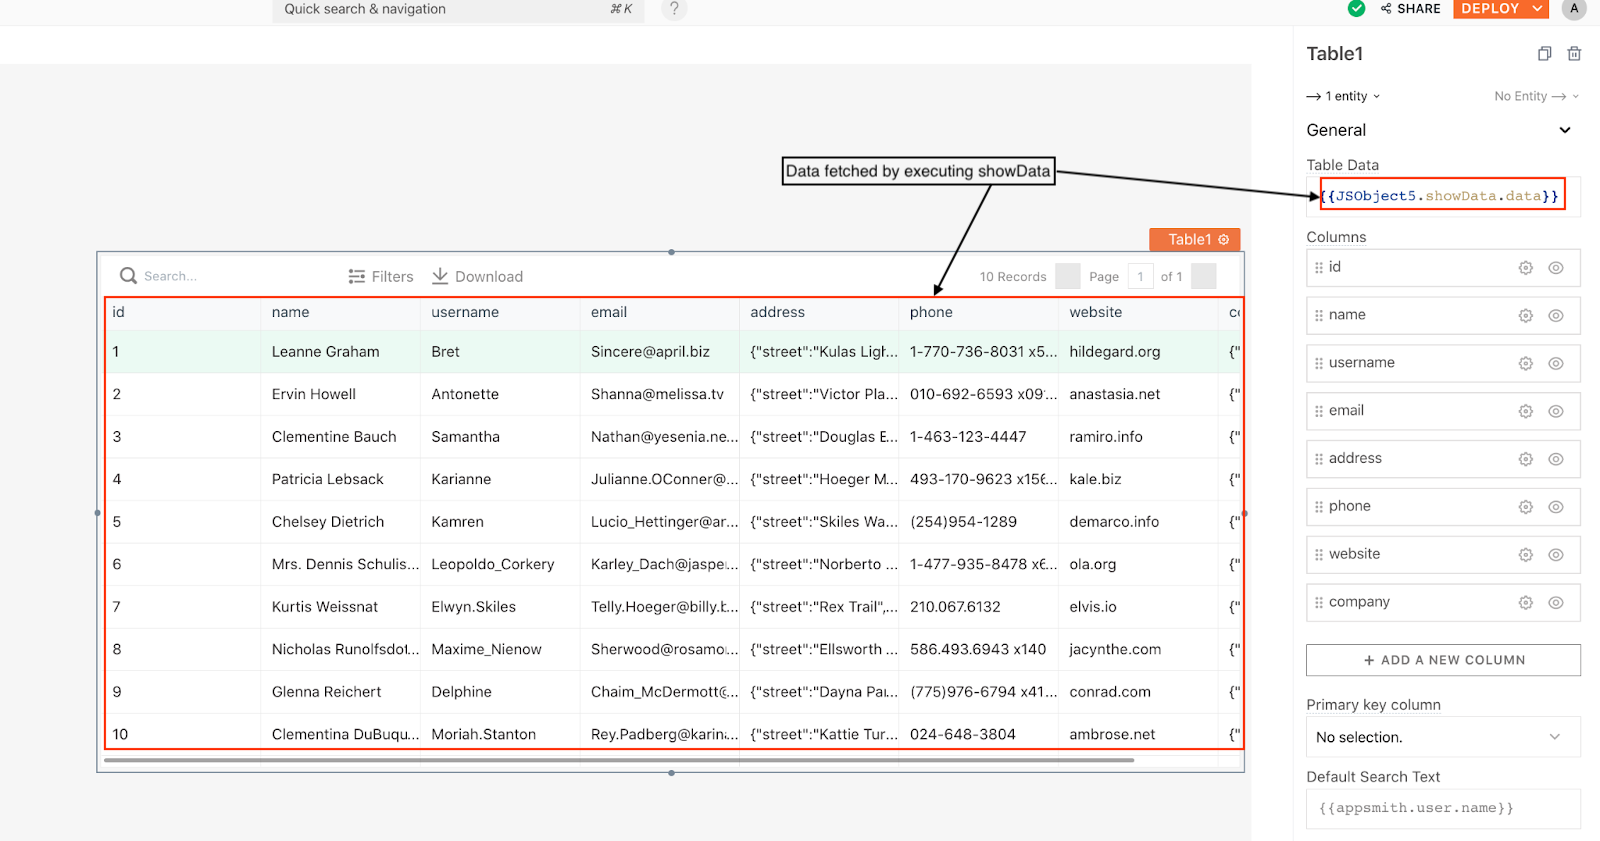Click the help question mark icon
This screenshot has height=841, width=1600.
pyautogui.click(x=674, y=9)
